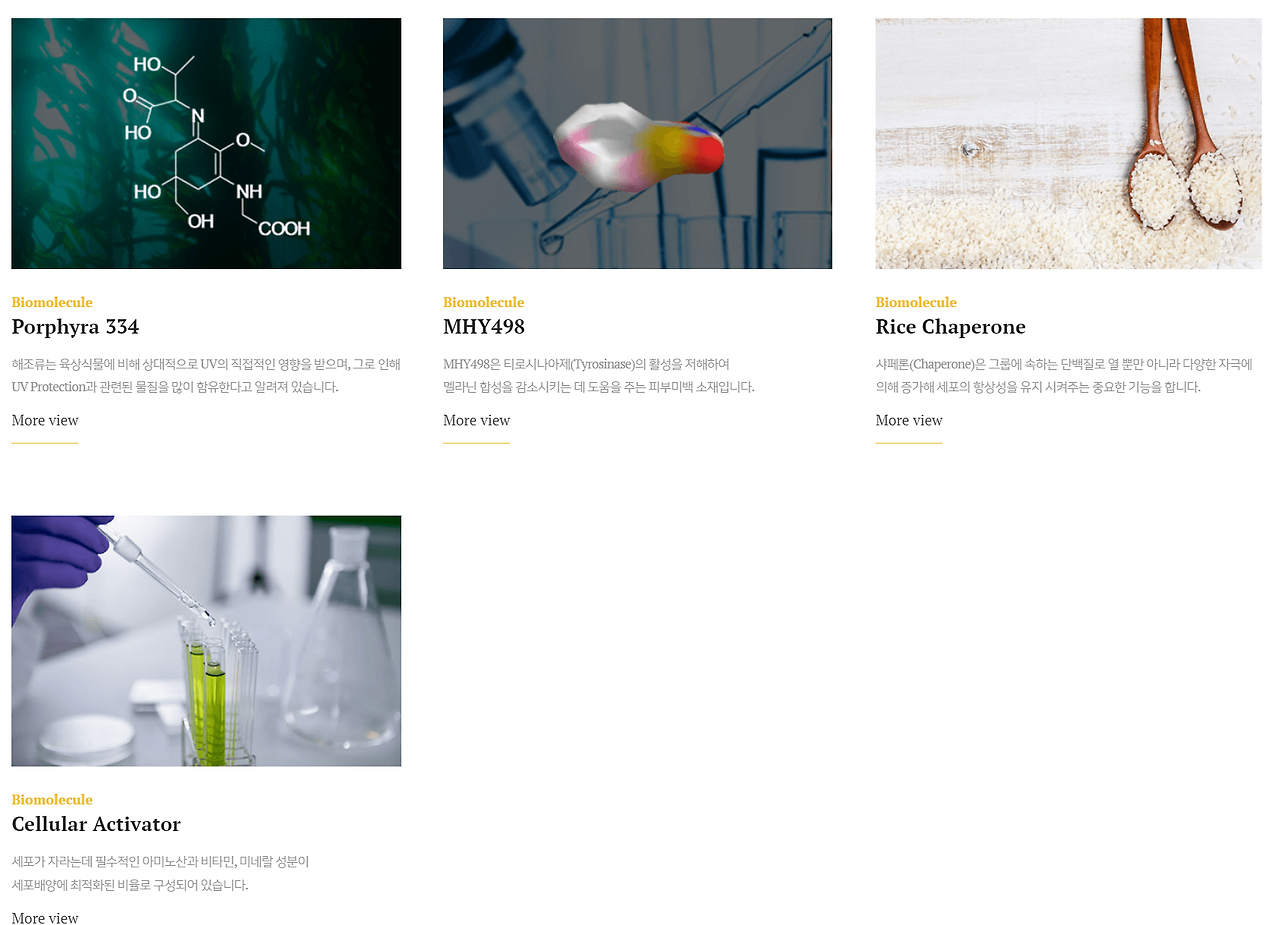The width and height of the screenshot is (1280, 925).
Task: Select Biomolecule category label above MHY498
Action: click(x=483, y=302)
